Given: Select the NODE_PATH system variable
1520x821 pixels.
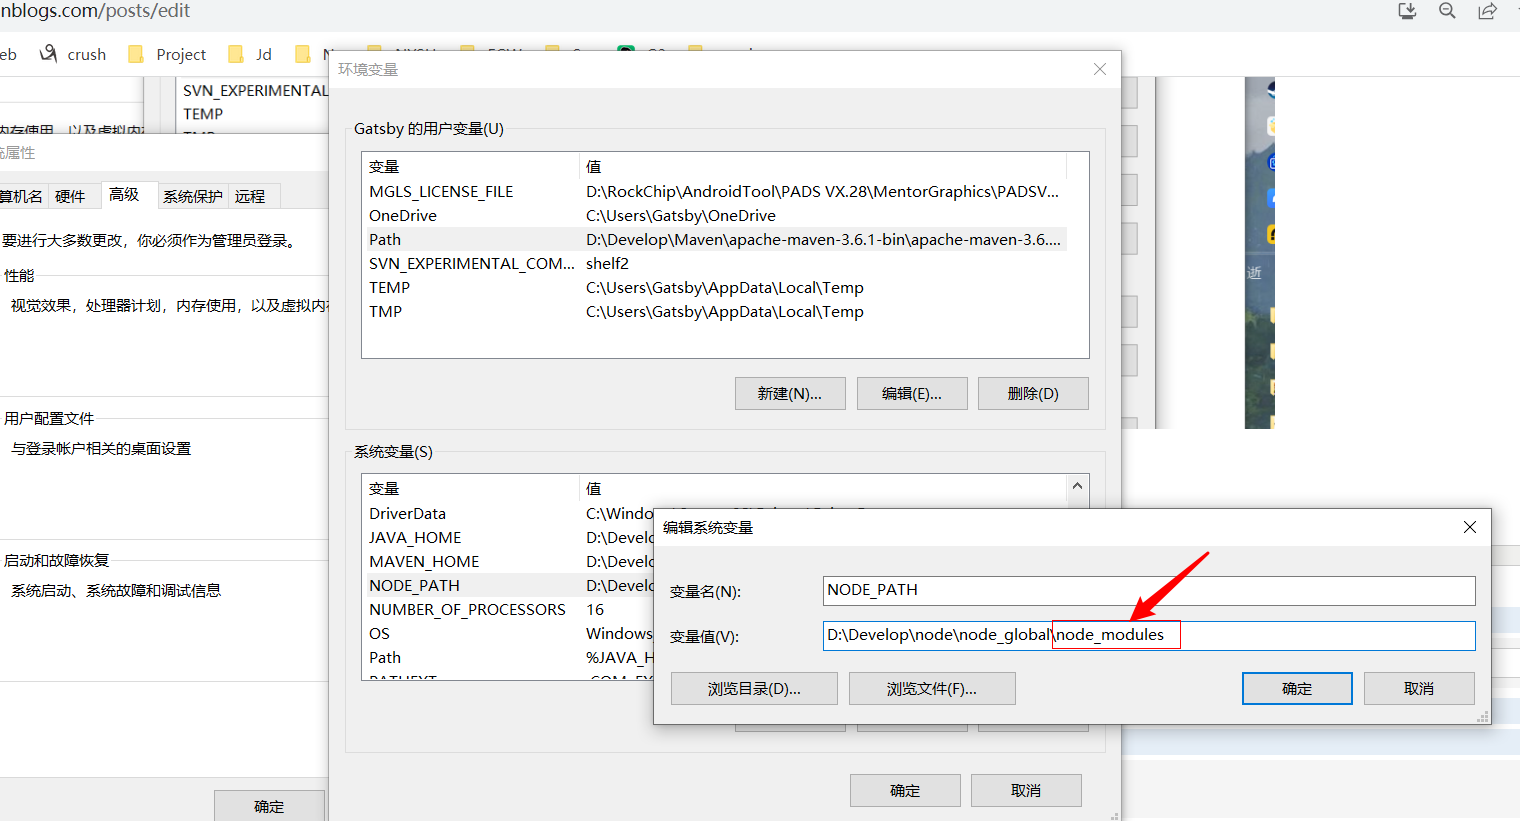Looking at the screenshot, I should click(x=414, y=585).
